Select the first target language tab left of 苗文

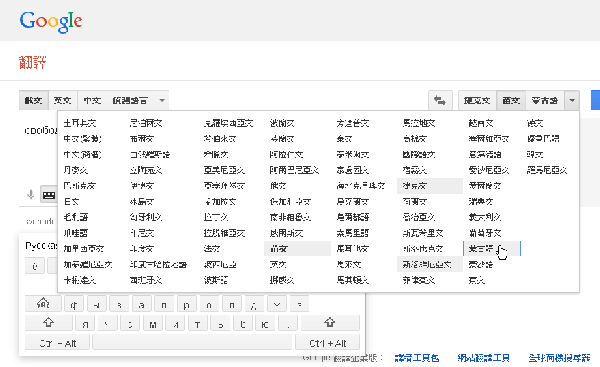pos(477,101)
